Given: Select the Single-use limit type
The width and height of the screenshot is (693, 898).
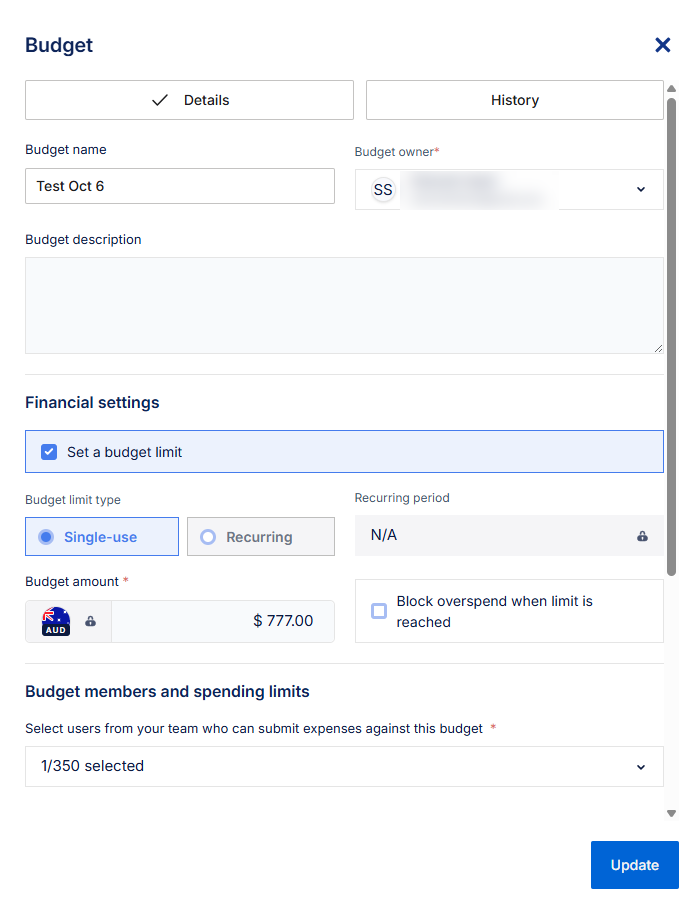Looking at the screenshot, I should [x=101, y=537].
